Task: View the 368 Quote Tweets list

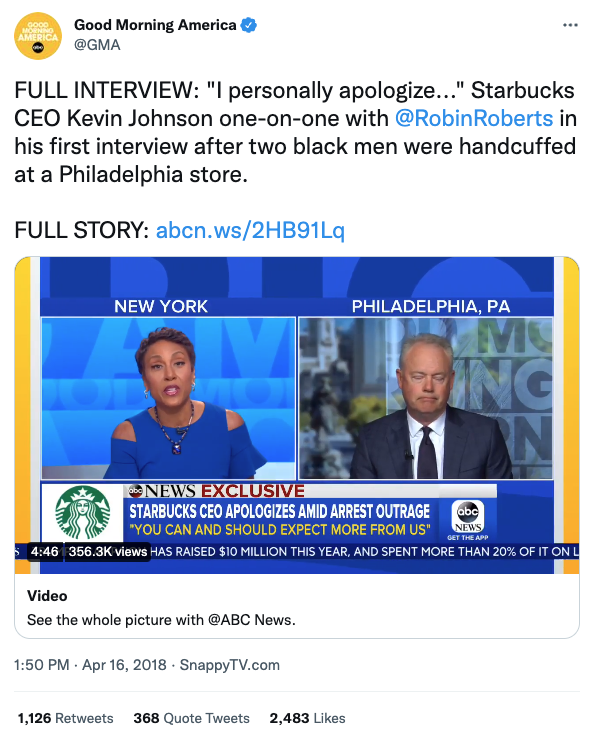Action: tap(191, 718)
